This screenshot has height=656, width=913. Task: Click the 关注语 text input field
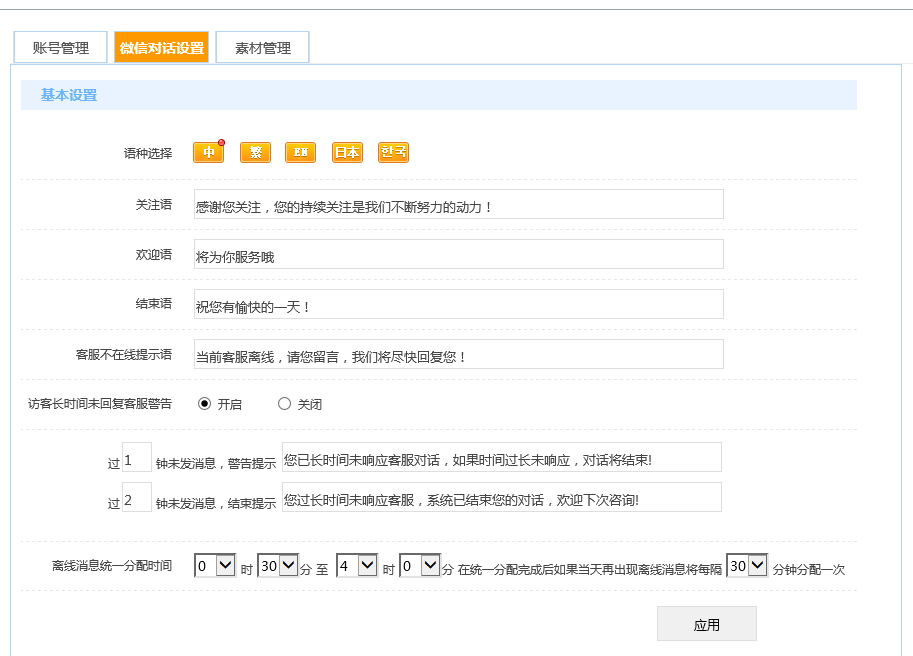458,203
